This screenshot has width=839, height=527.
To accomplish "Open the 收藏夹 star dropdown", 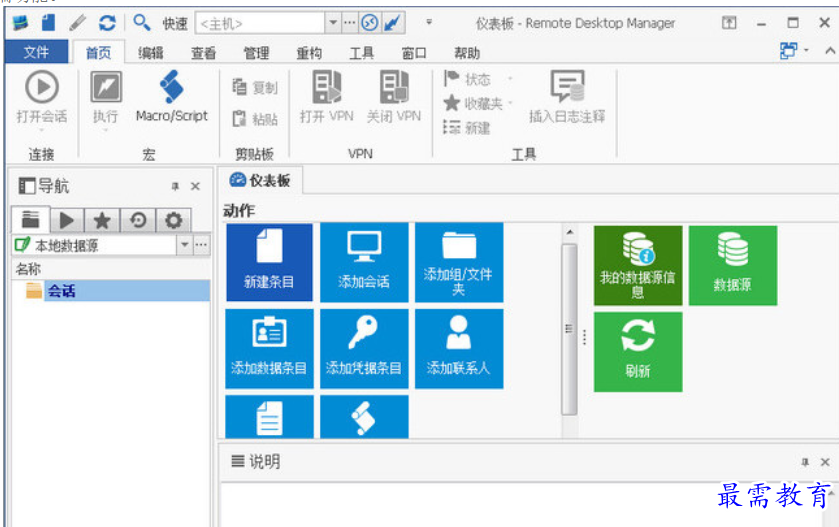I will (476, 103).
